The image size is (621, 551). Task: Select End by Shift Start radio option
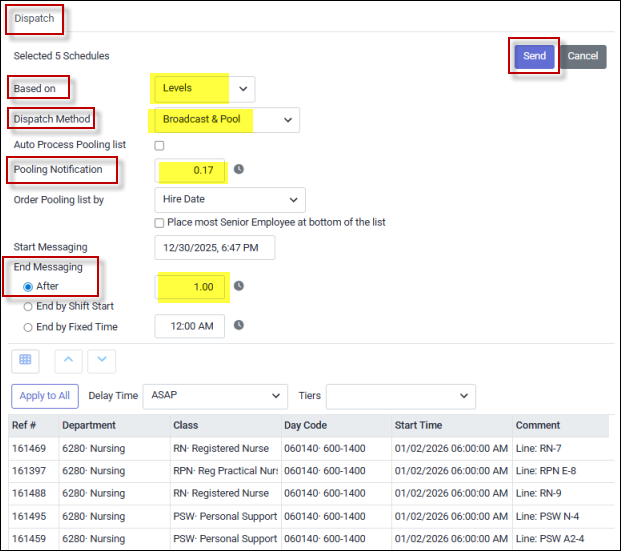click(27, 307)
